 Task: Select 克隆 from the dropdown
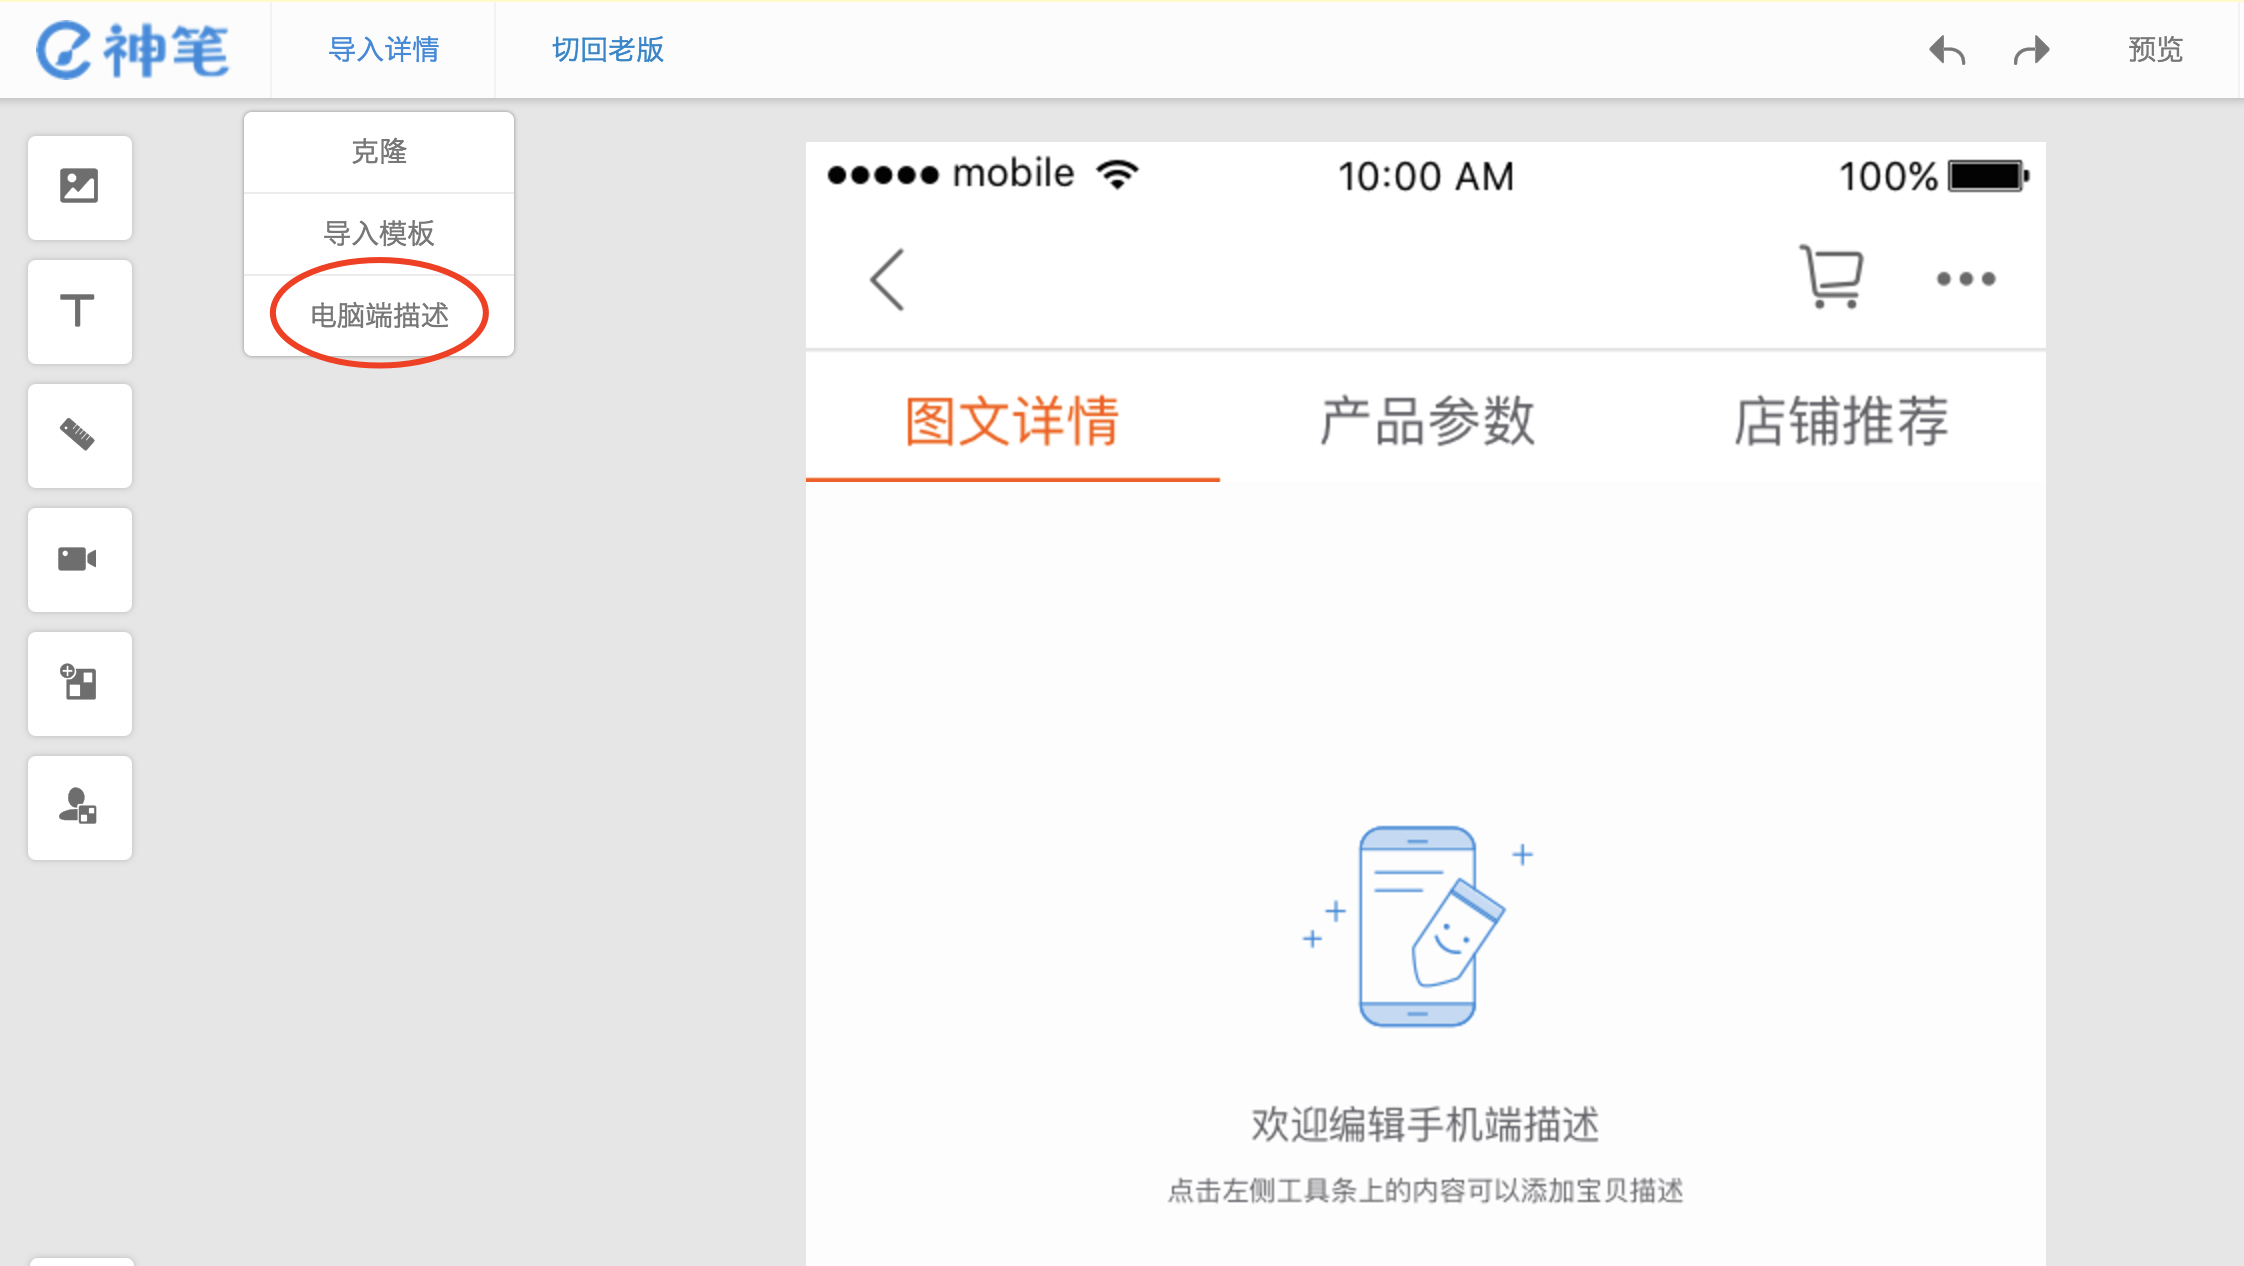(x=378, y=151)
